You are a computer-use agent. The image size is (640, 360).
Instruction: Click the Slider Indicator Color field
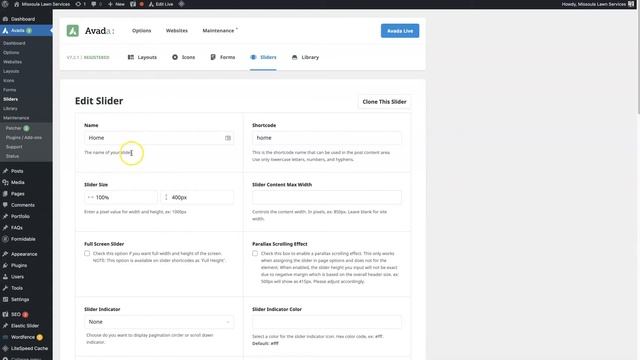pyautogui.click(x=327, y=322)
